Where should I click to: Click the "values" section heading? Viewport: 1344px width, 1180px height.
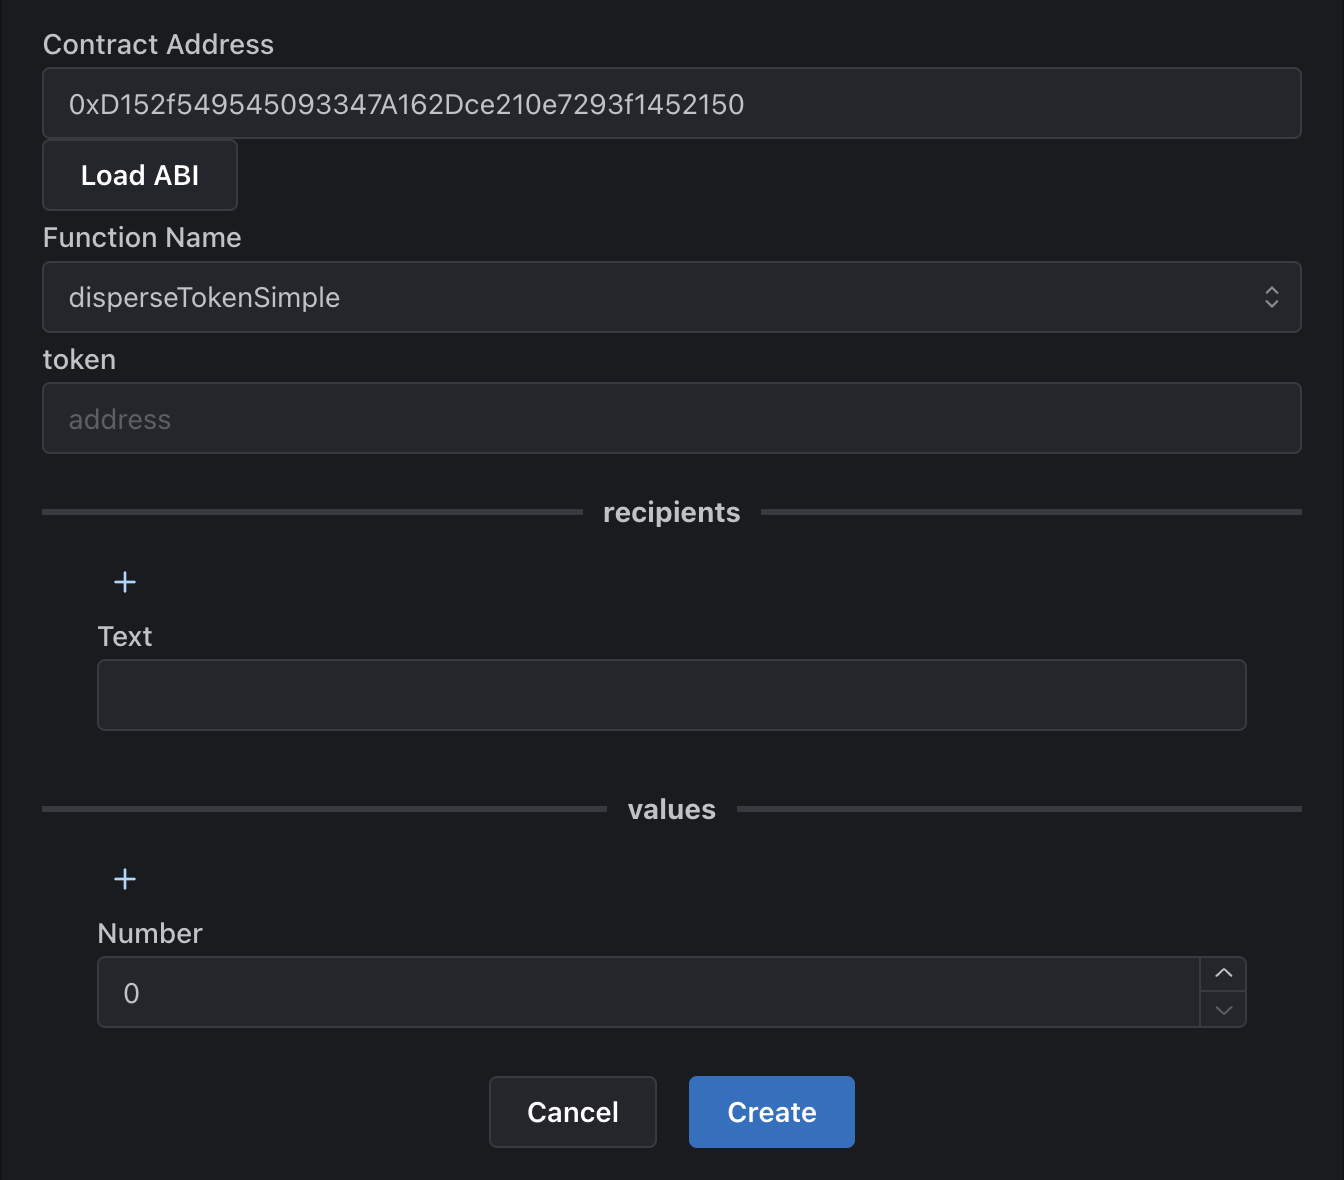tap(671, 809)
